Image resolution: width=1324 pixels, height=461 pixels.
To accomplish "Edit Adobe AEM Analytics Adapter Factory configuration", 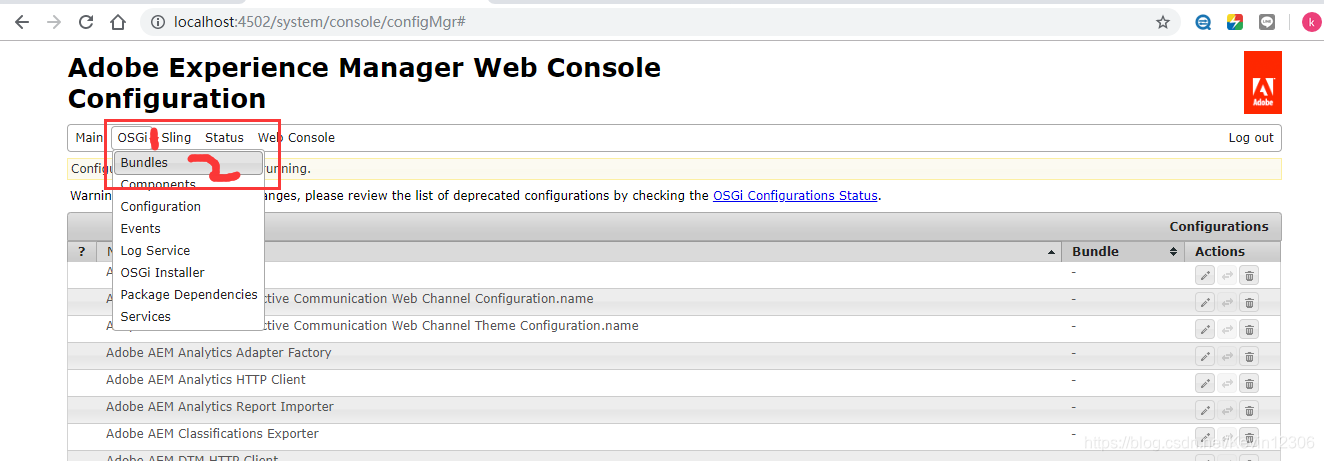I will tap(1204, 356).
